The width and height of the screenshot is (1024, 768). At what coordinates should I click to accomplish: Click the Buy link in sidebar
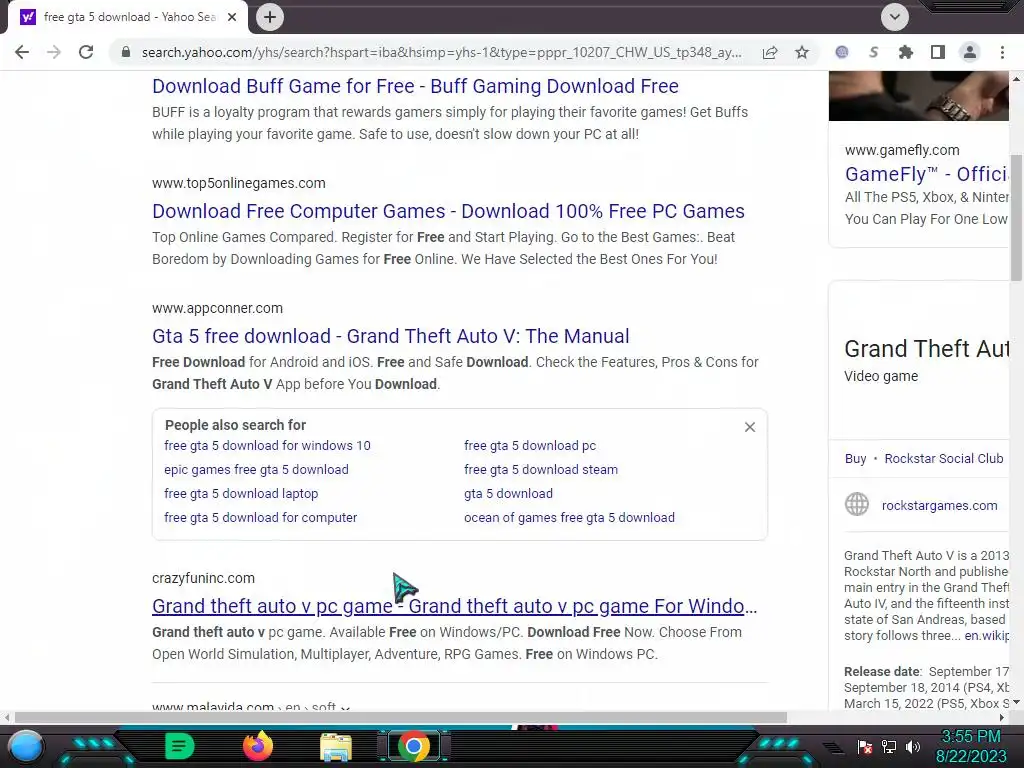click(x=856, y=458)
